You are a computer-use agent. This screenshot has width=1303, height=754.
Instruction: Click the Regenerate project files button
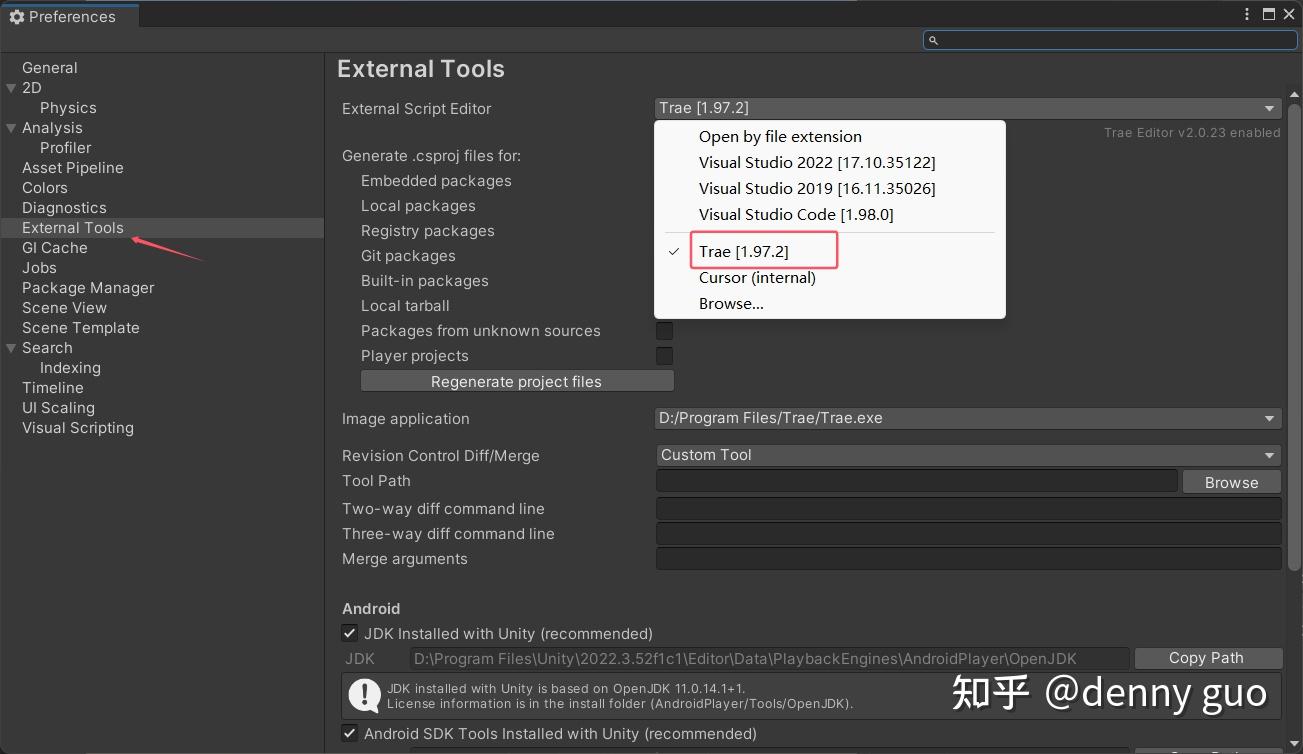click(516, 381)
